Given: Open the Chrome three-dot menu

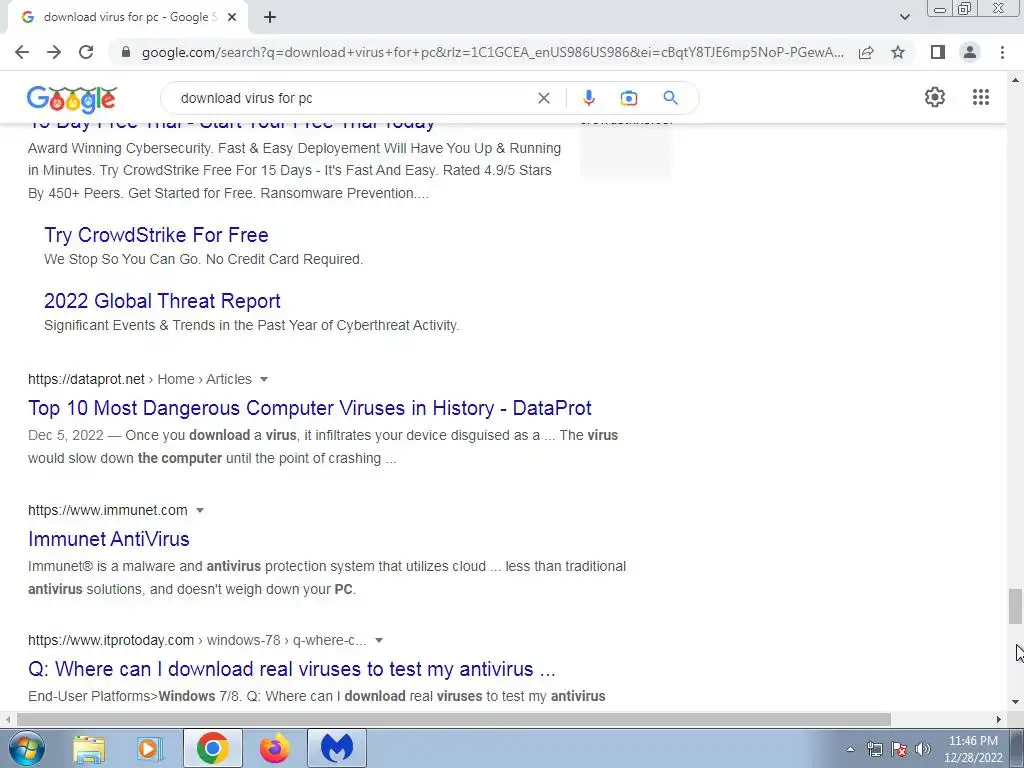Looking at the screenshot, I should coord(1002,52).
